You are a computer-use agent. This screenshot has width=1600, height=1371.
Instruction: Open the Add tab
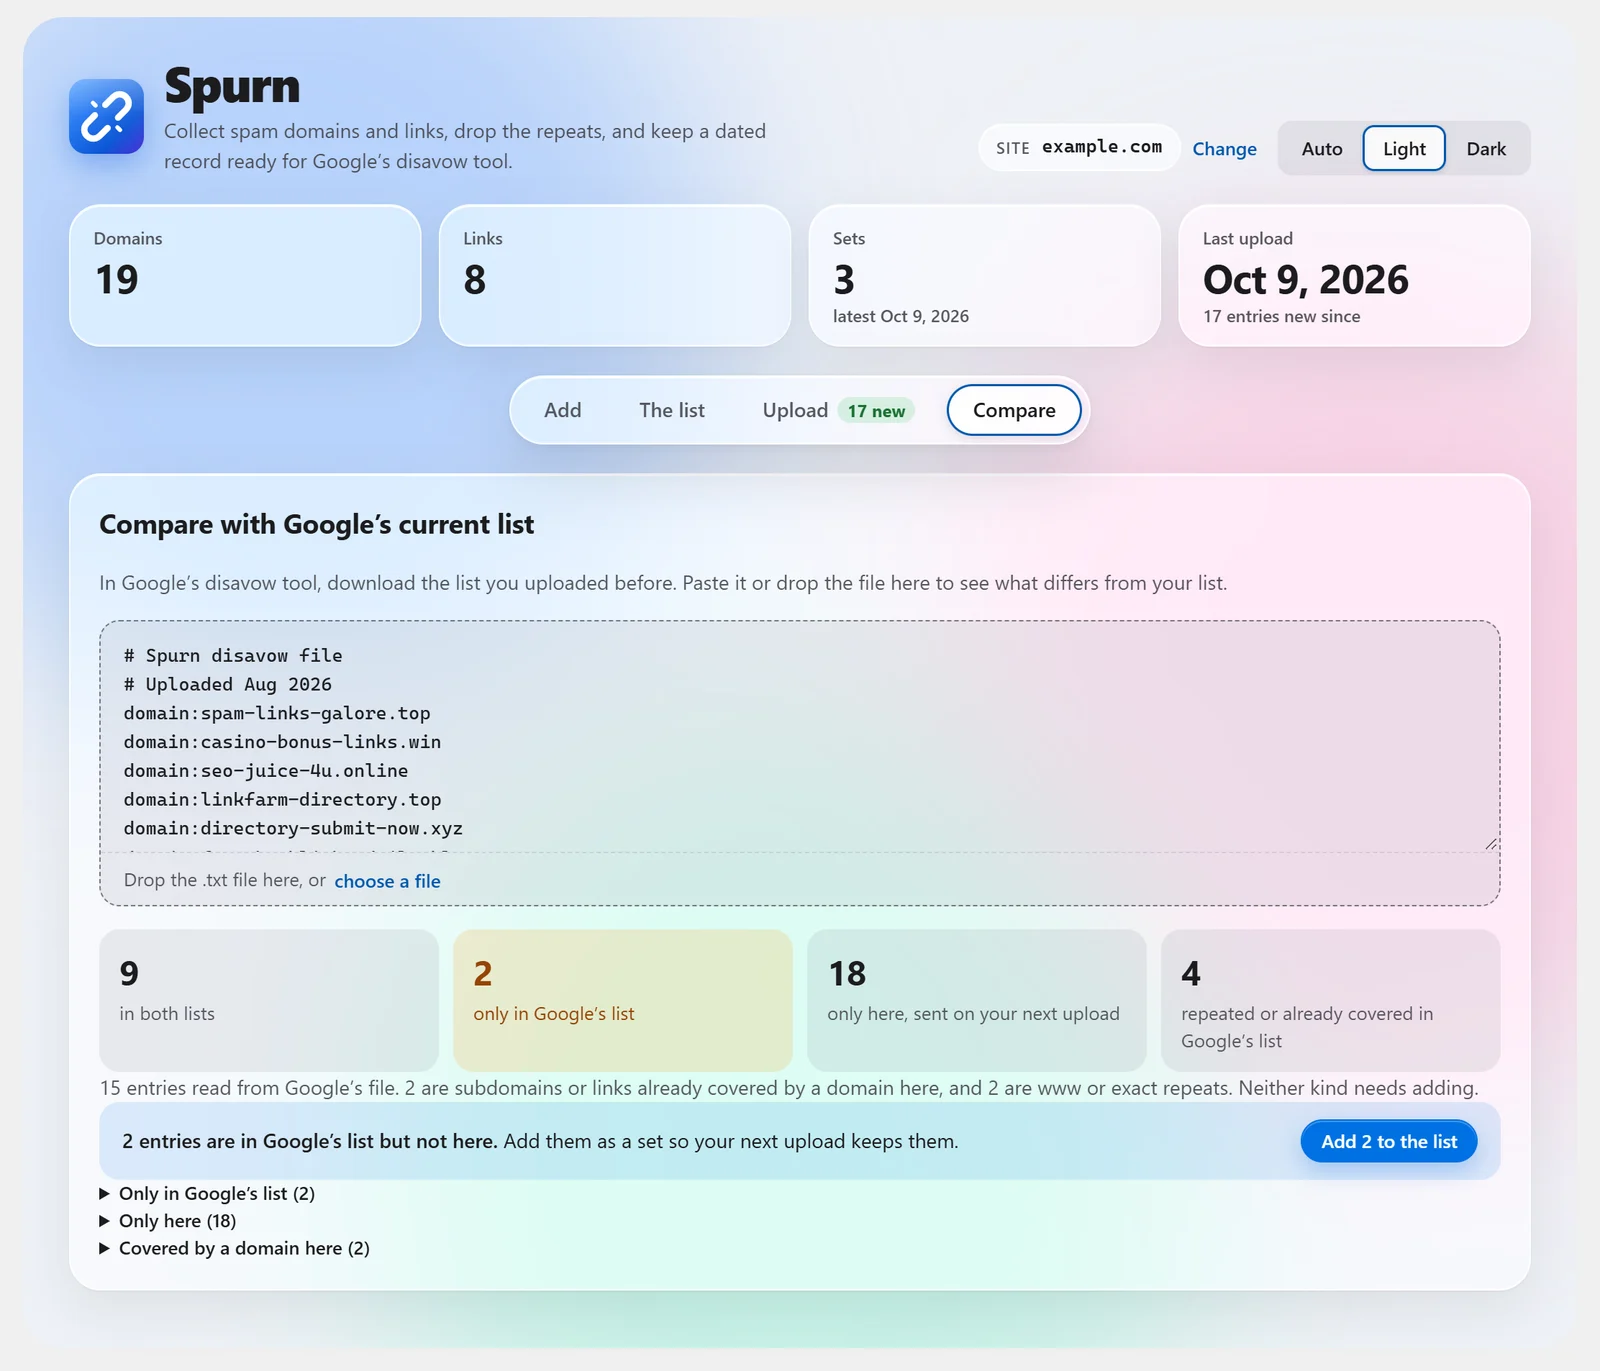pyautogui.click(x=562, y=410)
